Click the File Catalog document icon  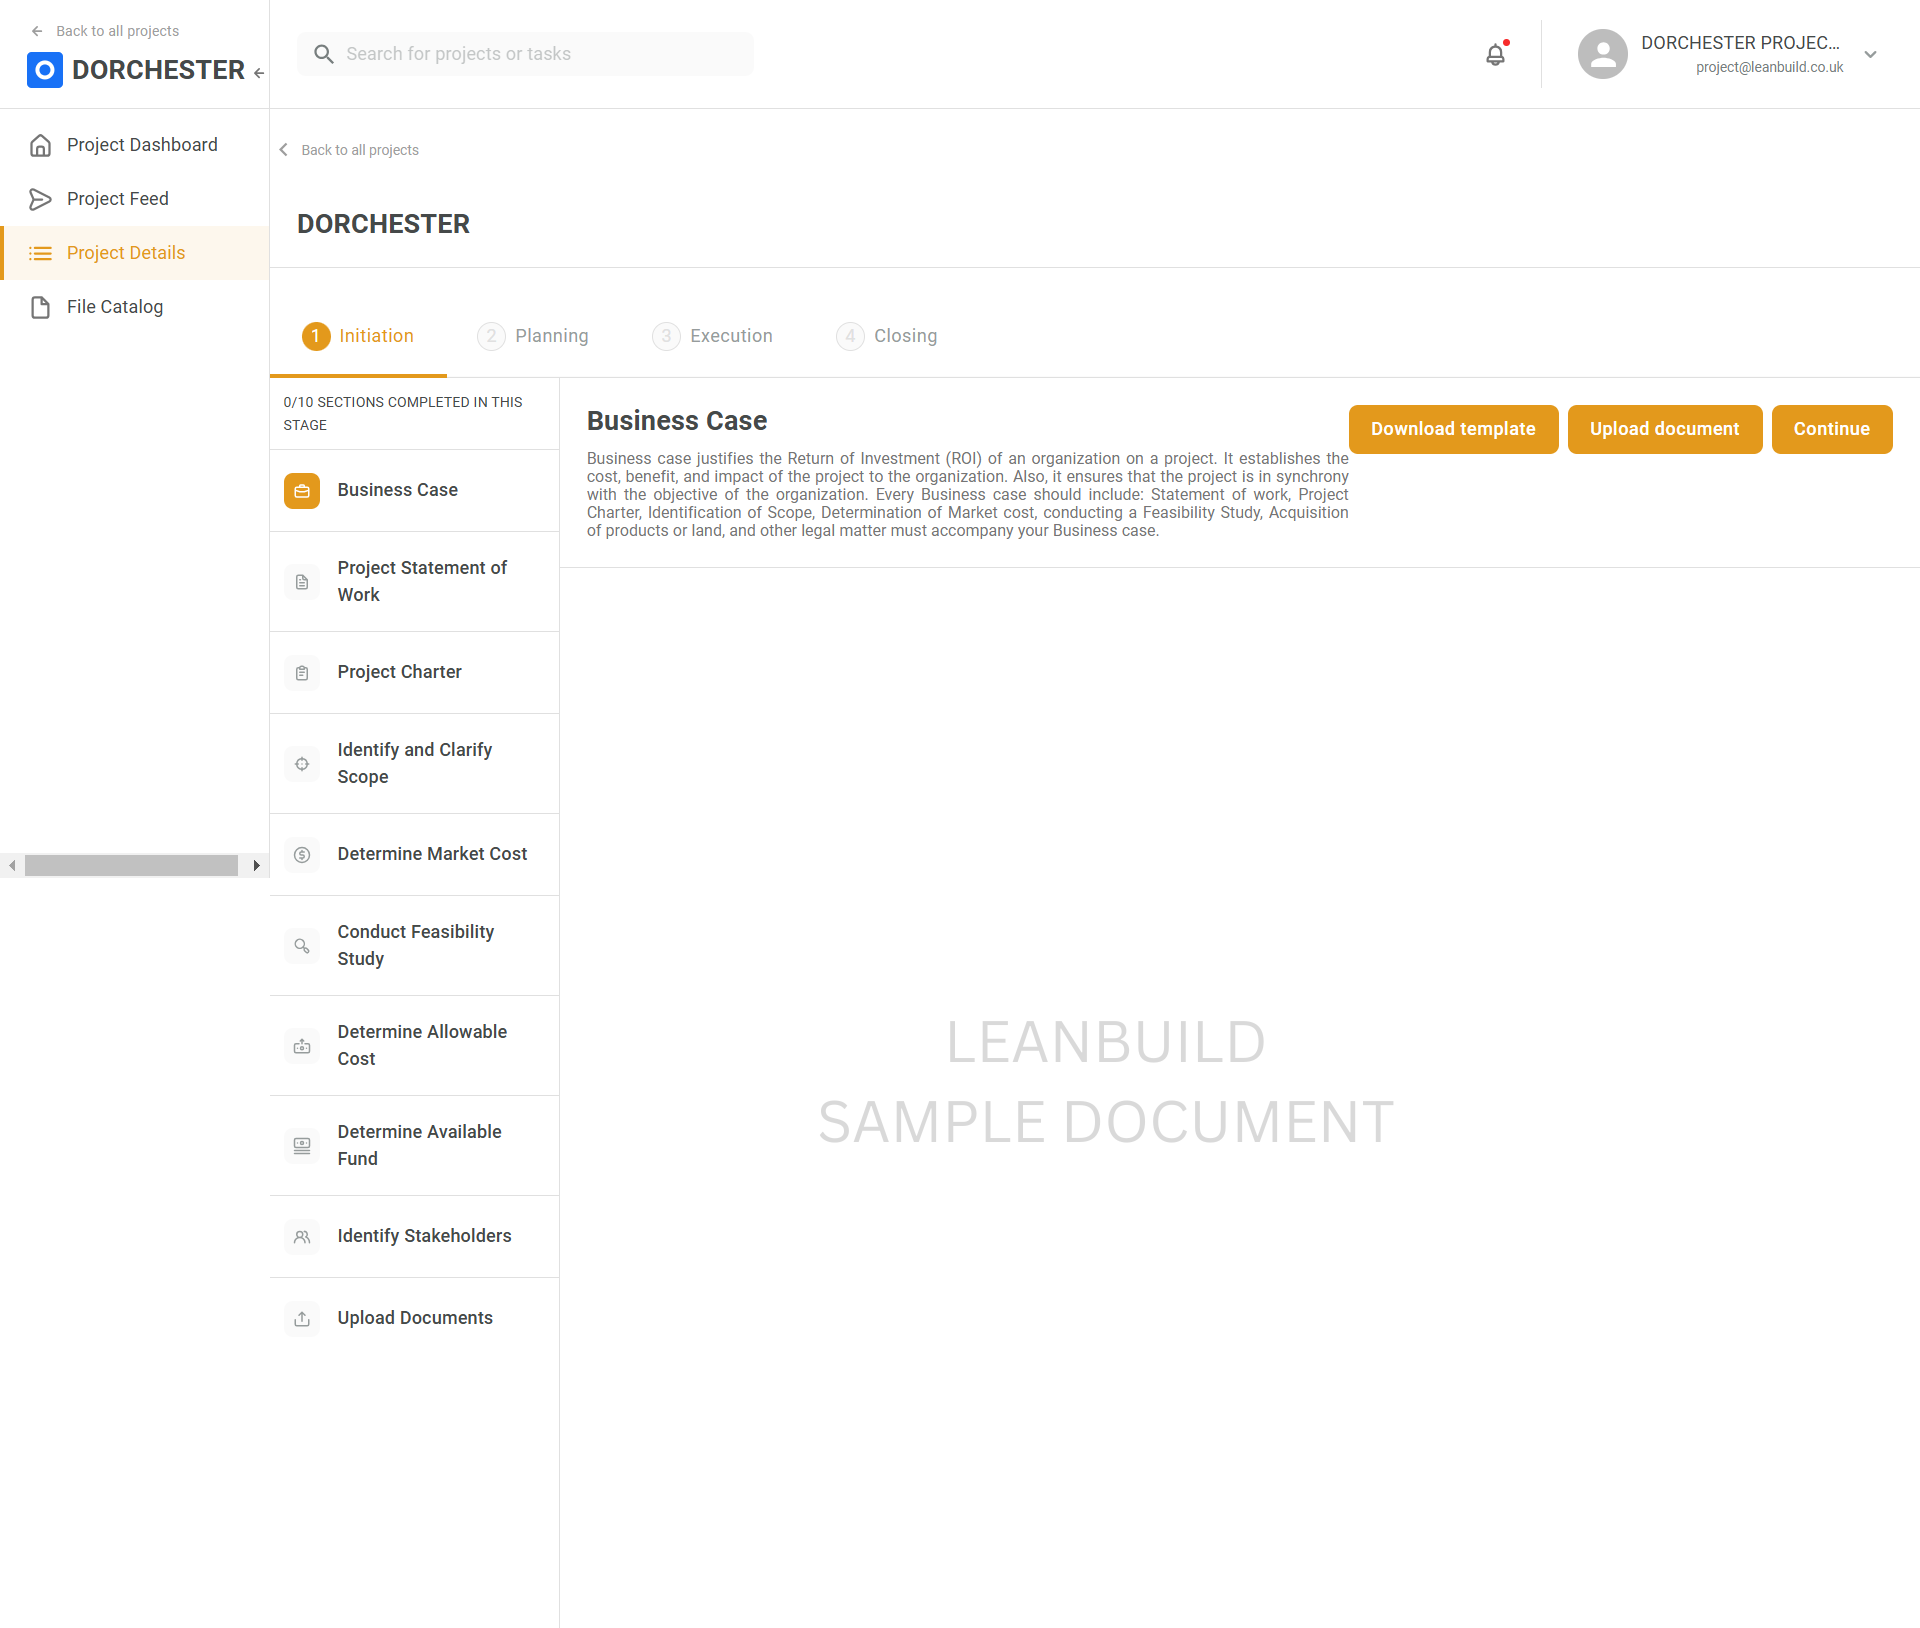pyautogui.click(x=40, y=307)
